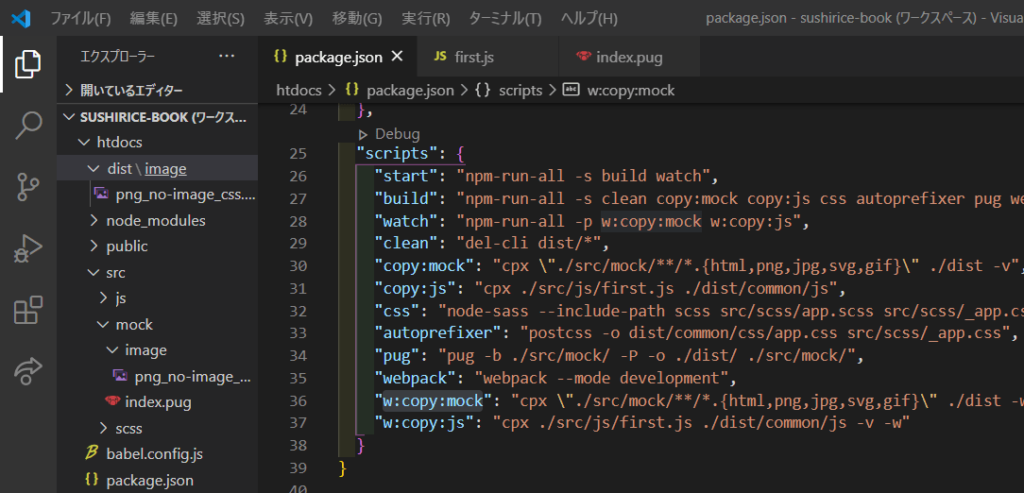Collapse the htdocs folder
1024x493 pixels.
[x=157, y=142]
